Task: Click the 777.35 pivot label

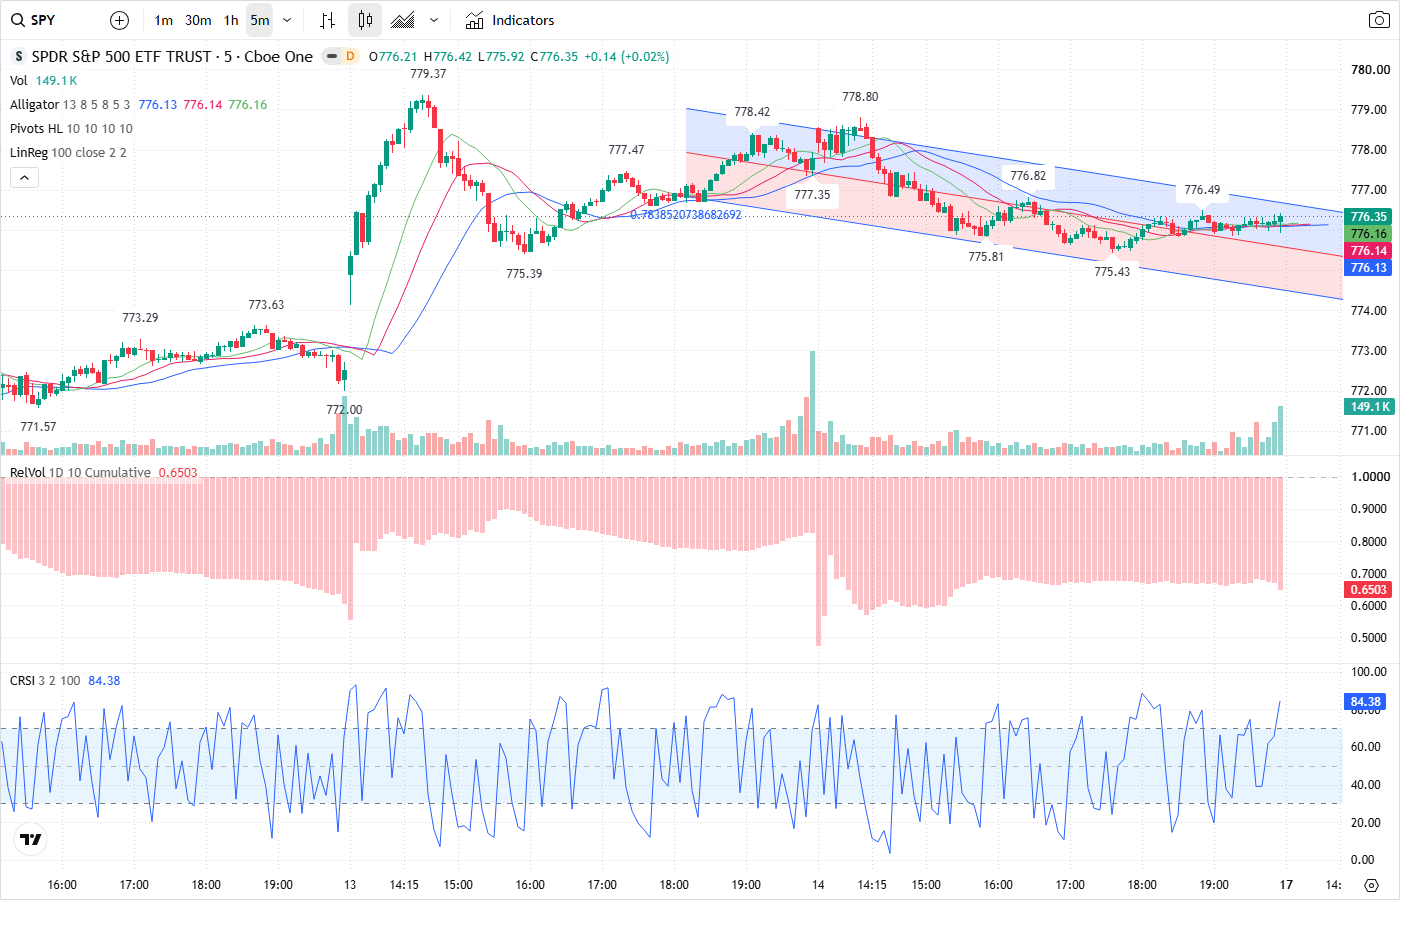Action: [x=812, y=195]
